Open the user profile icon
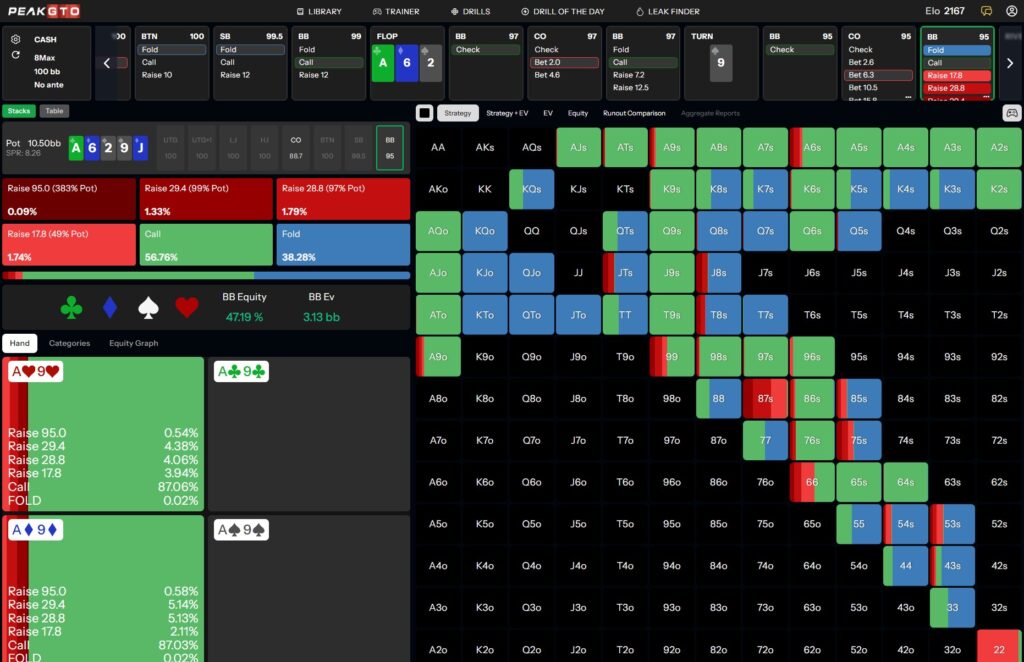Viewport: 1024px width, 662px height. (1011, 11)
